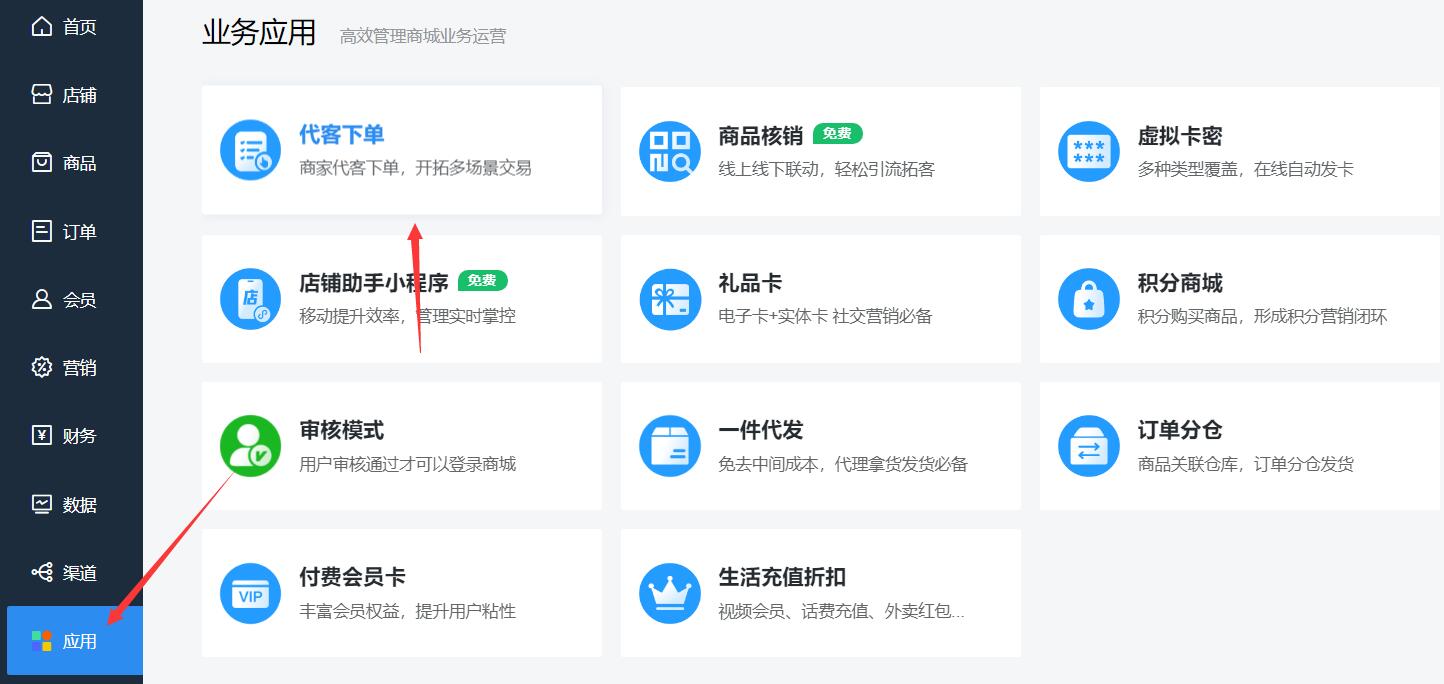This screenshot has height=684, width=1444.
Task: Click the green 审核模式 user icon
Action: point(250,445)
